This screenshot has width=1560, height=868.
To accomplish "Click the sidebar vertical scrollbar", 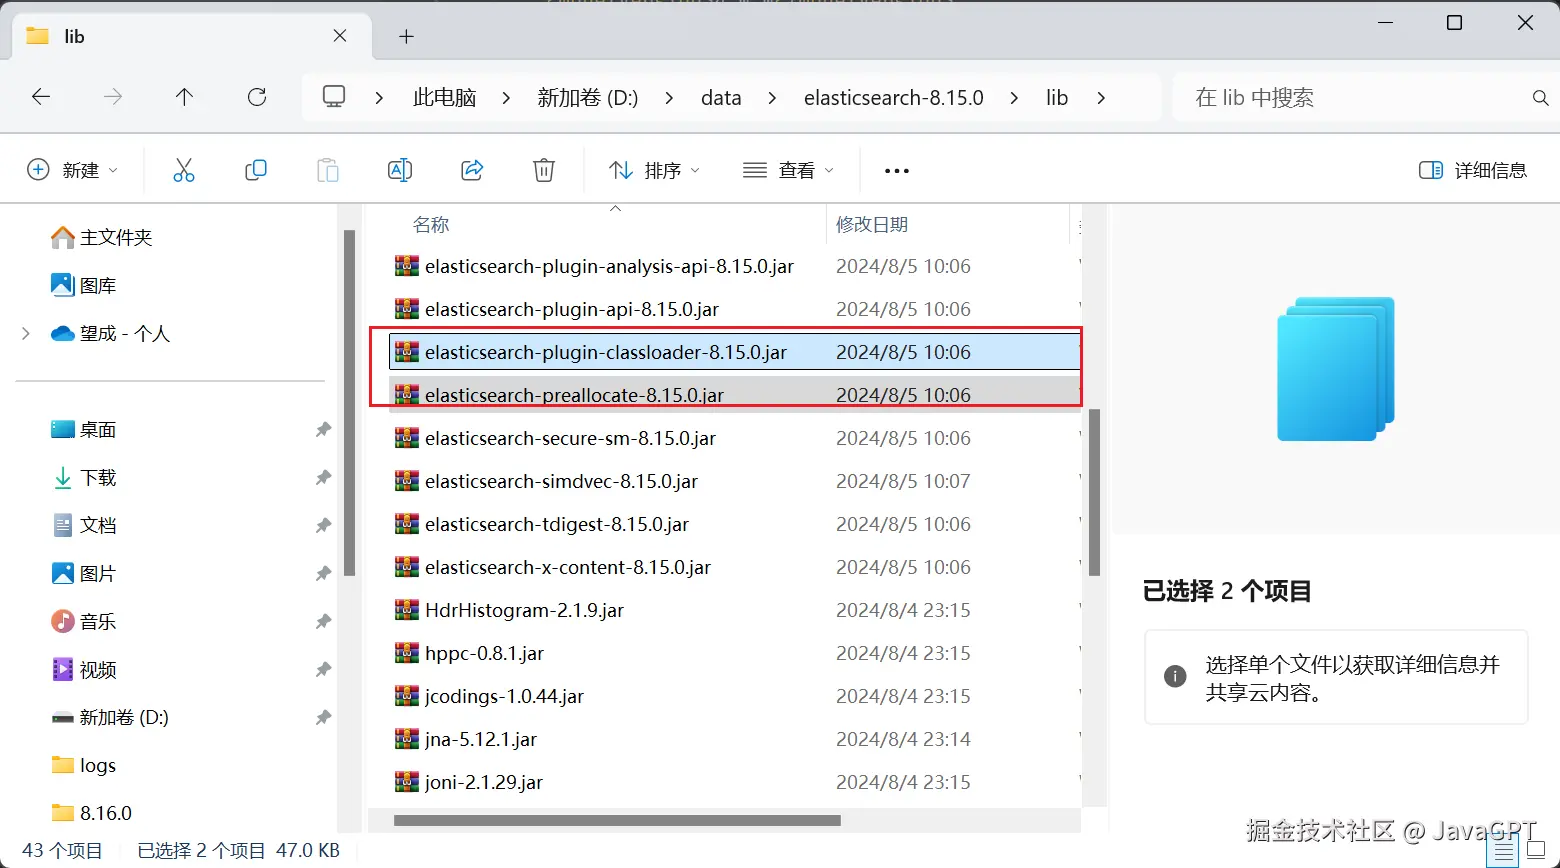I will (x=349, y=403).
